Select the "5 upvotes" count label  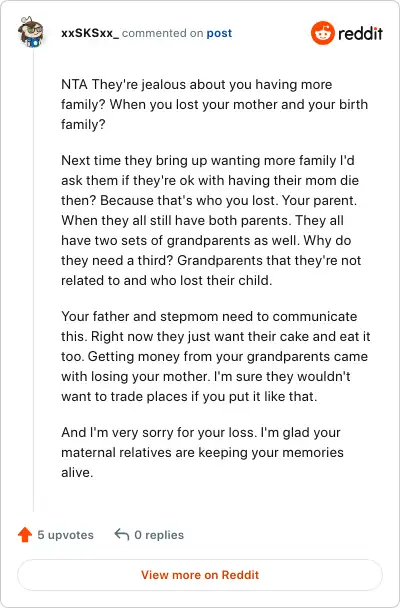pyautogui.click(x=66, y=535)
